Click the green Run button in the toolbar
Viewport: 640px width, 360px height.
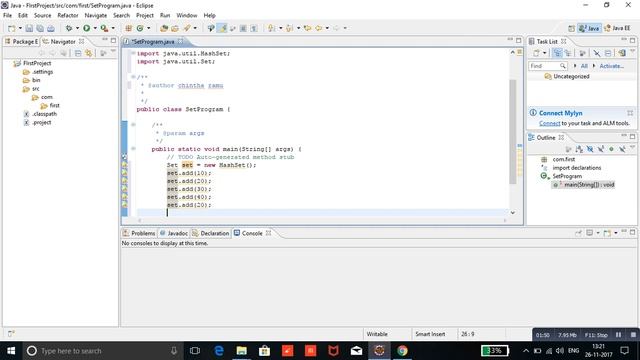87,28
